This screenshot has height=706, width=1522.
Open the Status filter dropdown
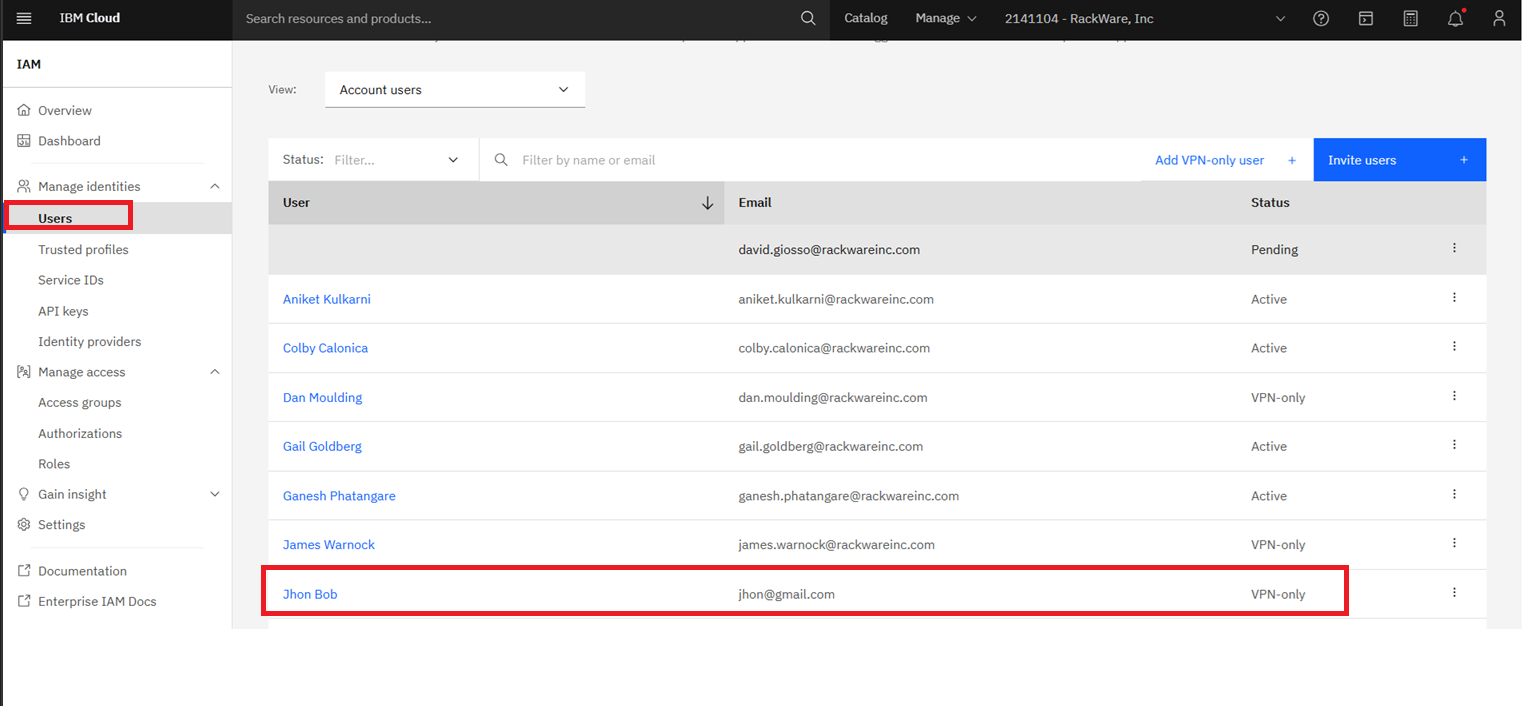click(373, 160)
